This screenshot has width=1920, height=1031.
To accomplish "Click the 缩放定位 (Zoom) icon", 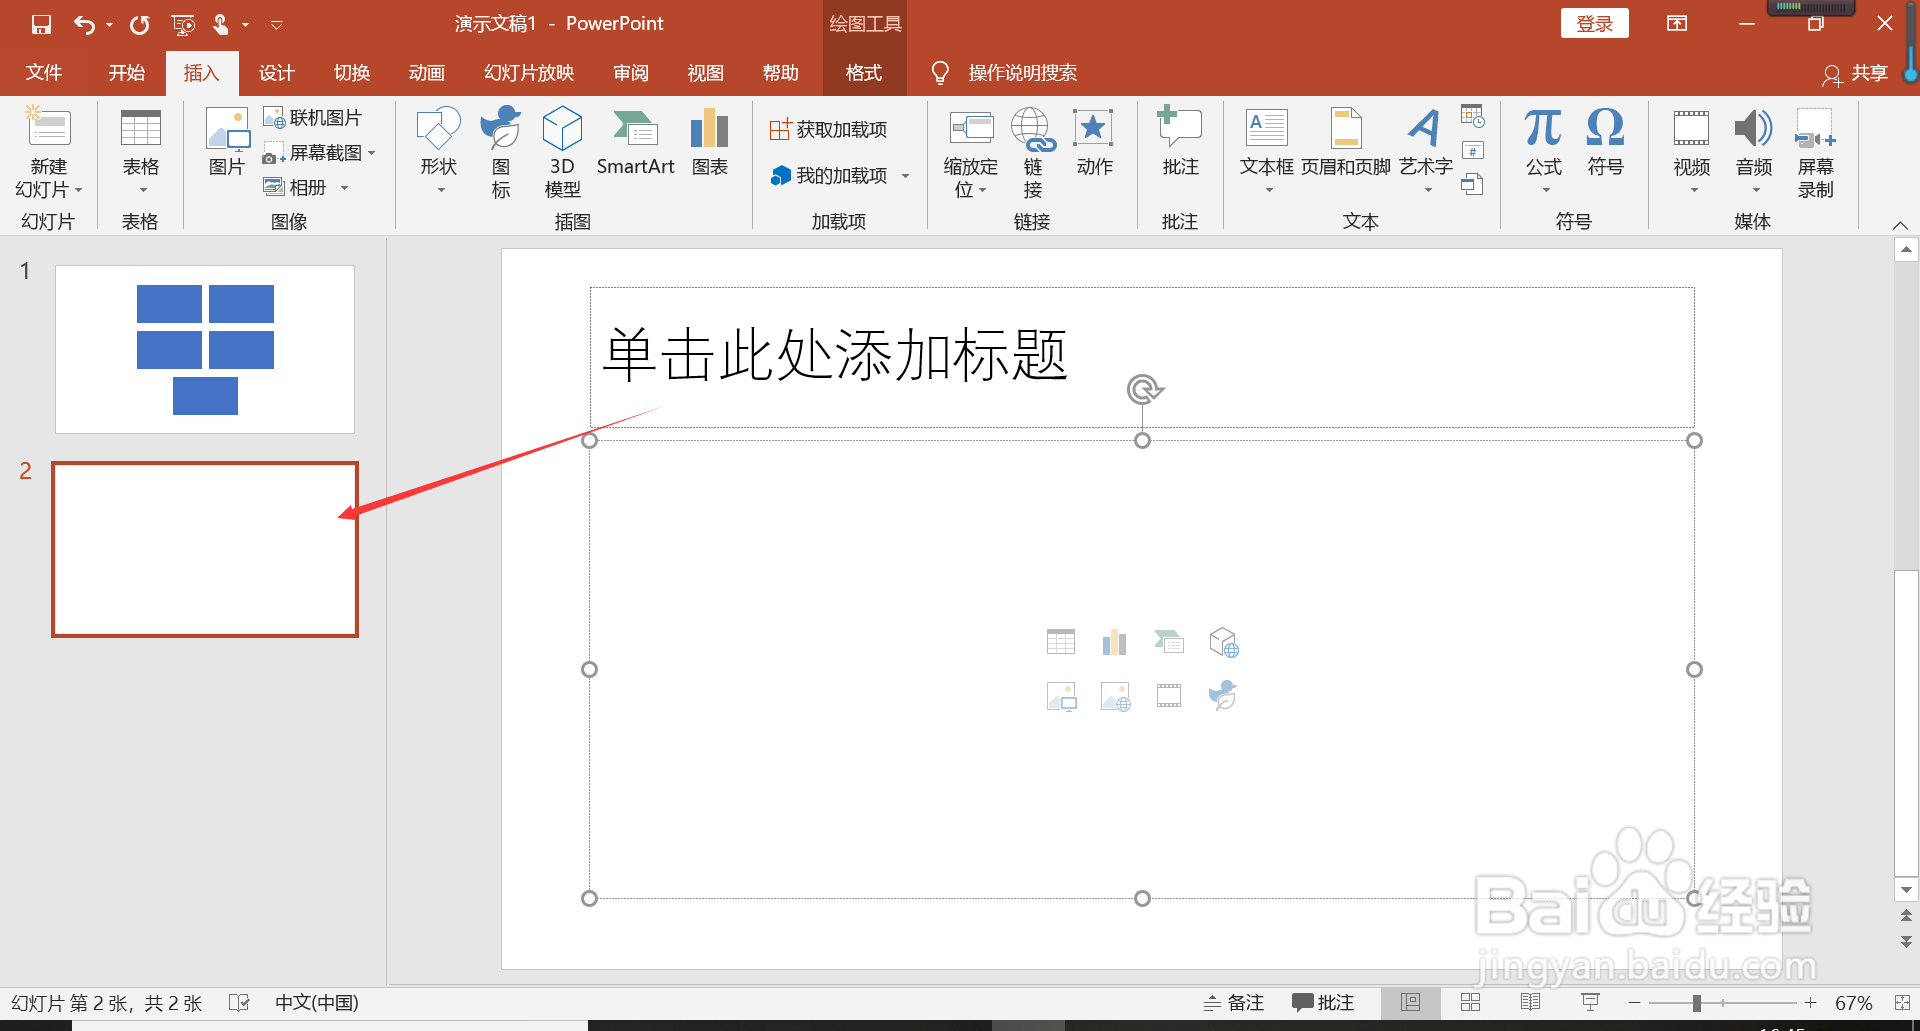I will coord(969,150).
